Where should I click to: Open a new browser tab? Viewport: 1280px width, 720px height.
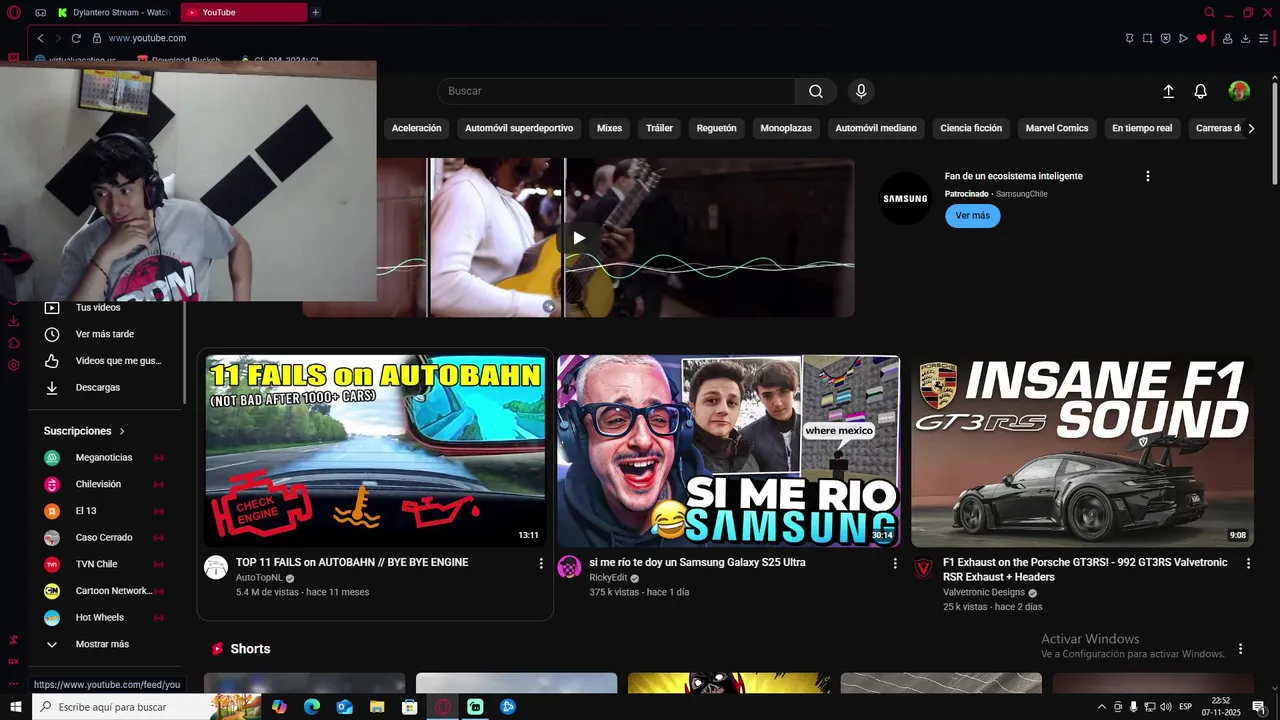pos(315,12)
